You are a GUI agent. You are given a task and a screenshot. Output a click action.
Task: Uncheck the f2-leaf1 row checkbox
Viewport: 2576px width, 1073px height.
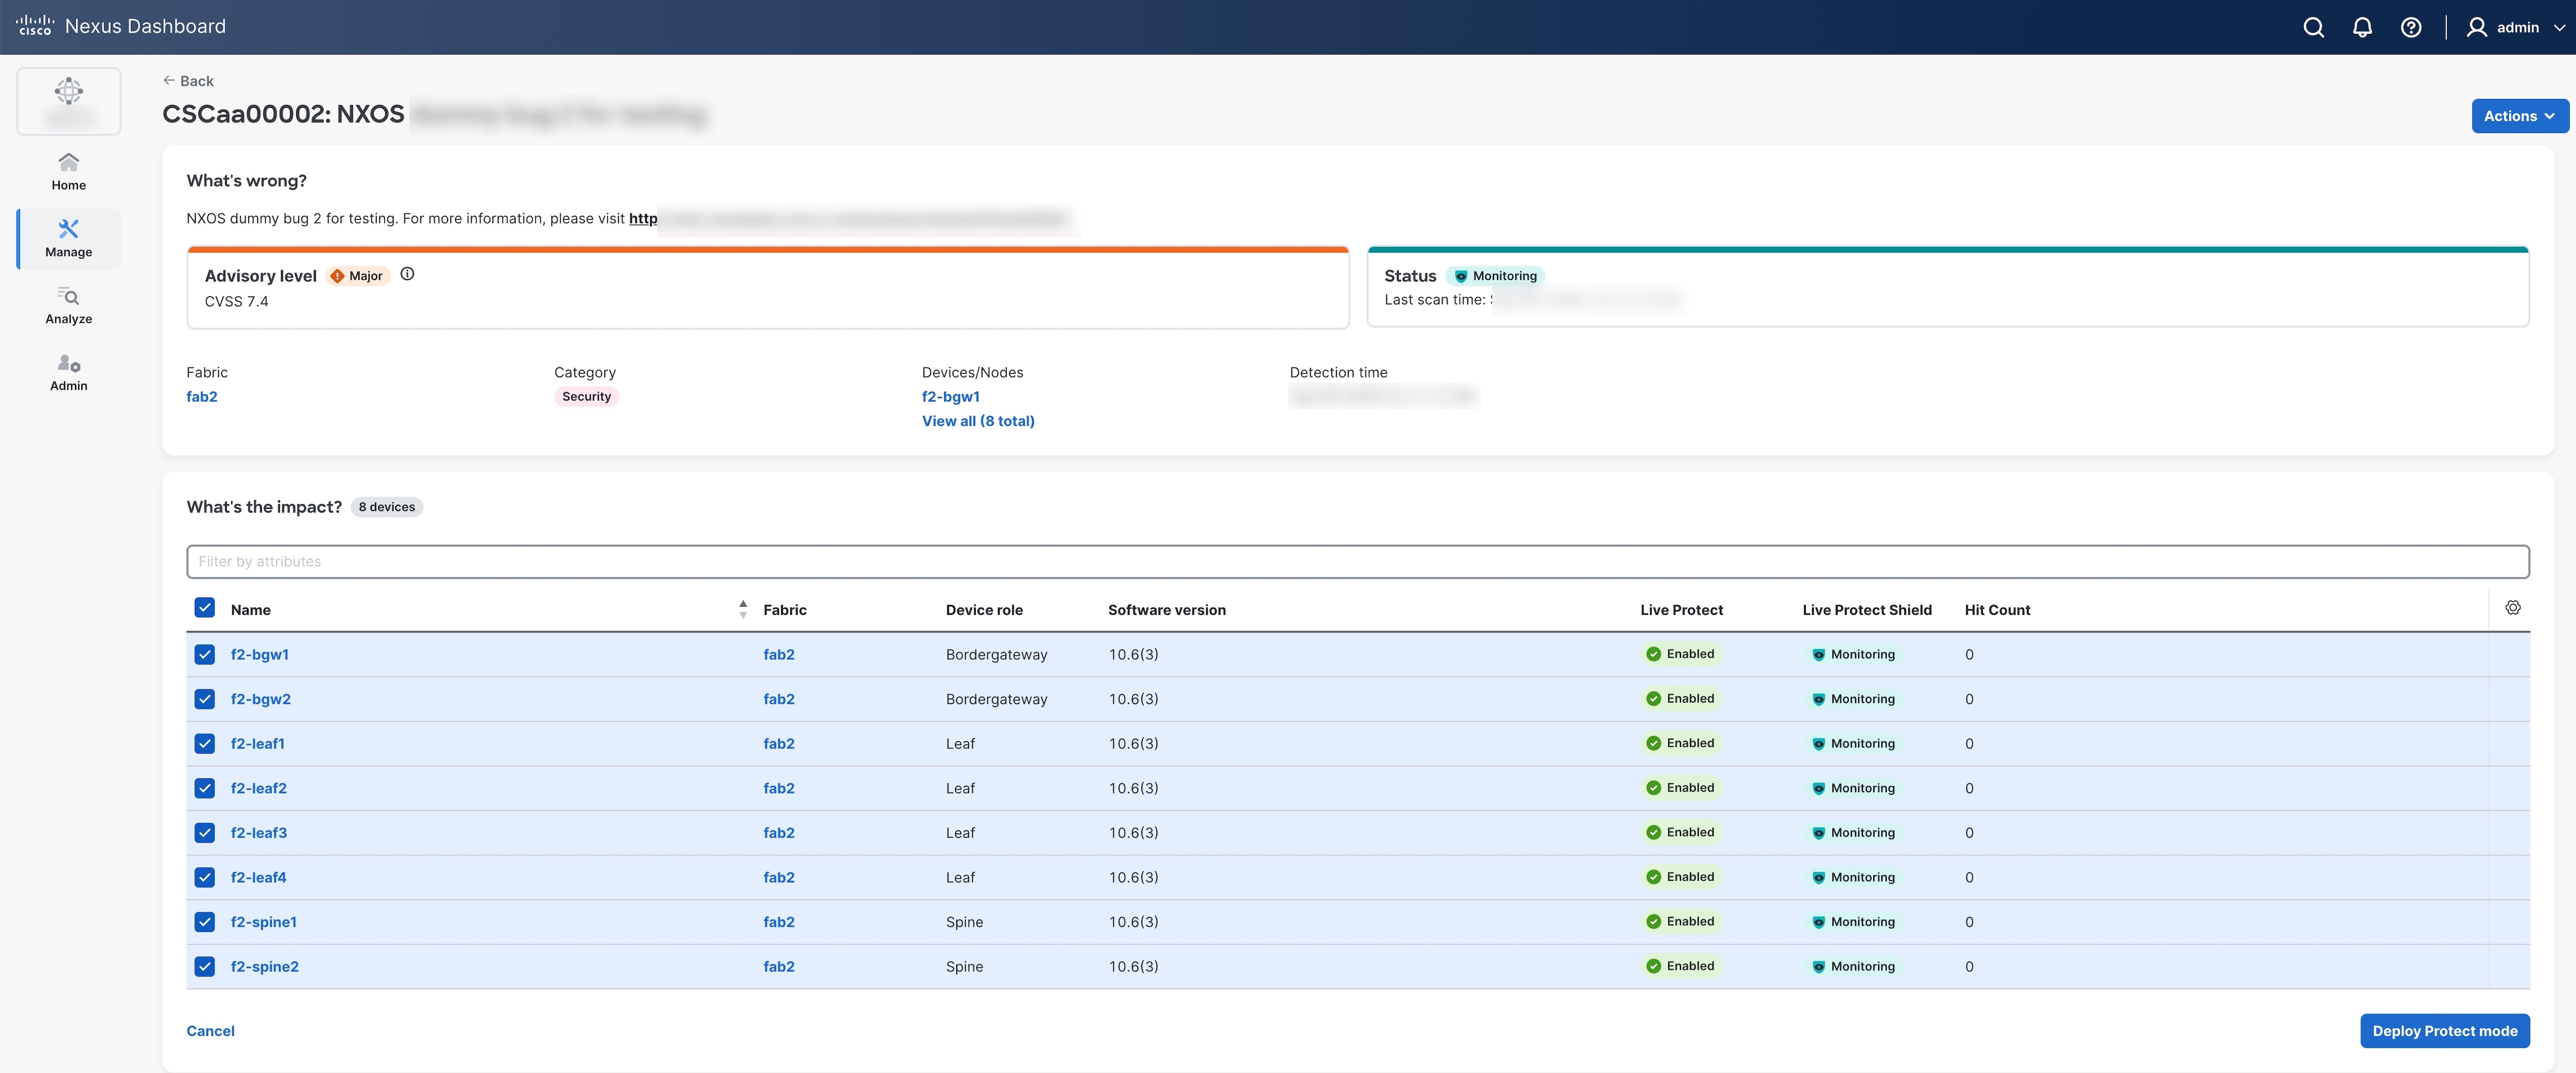[x=204, y=743]
